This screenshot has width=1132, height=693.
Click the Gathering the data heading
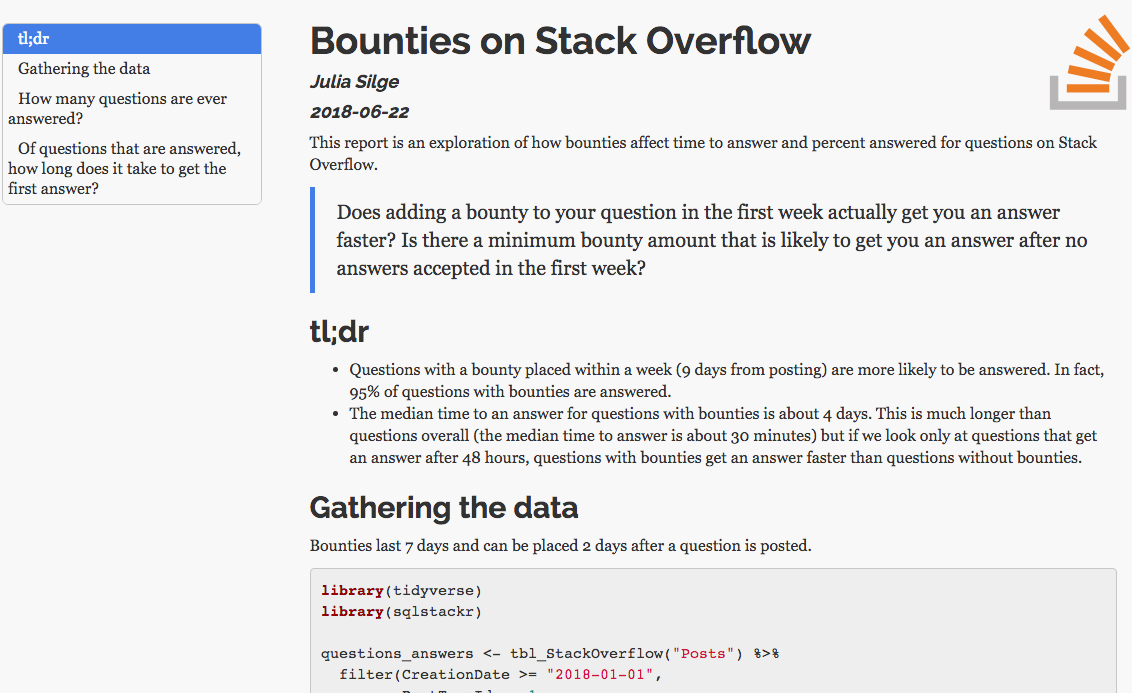[444, 507]
